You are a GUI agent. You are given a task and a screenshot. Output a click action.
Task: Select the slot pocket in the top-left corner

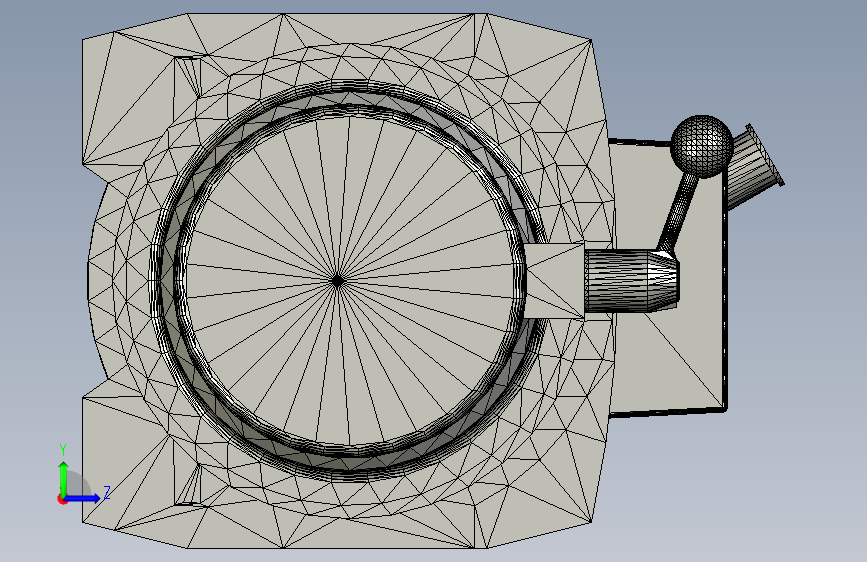coord(187,76)
